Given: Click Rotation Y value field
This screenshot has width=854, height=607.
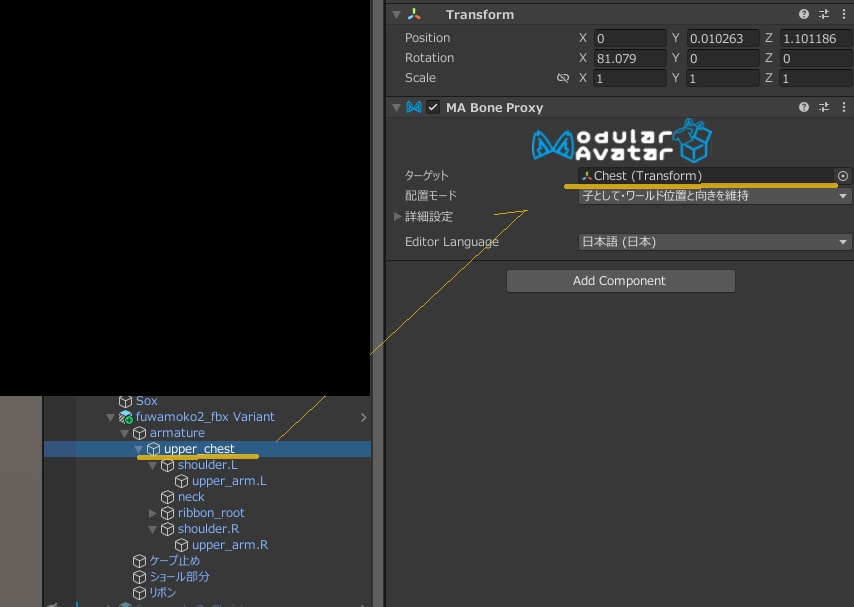Looking at the screenshot, I should tap(723, 58).
